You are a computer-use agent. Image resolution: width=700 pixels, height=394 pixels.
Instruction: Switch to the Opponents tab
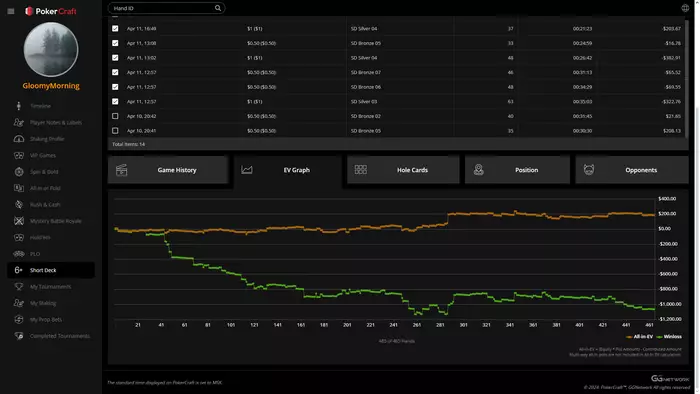point(632,170)
